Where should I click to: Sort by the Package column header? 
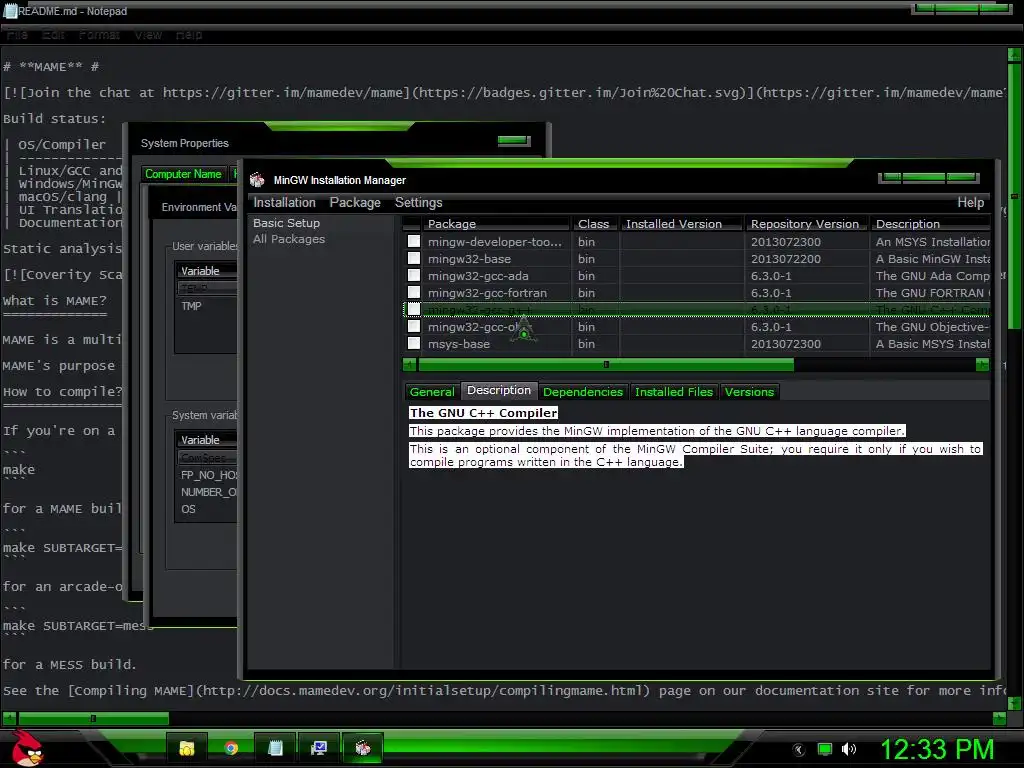tap(496, 224)
